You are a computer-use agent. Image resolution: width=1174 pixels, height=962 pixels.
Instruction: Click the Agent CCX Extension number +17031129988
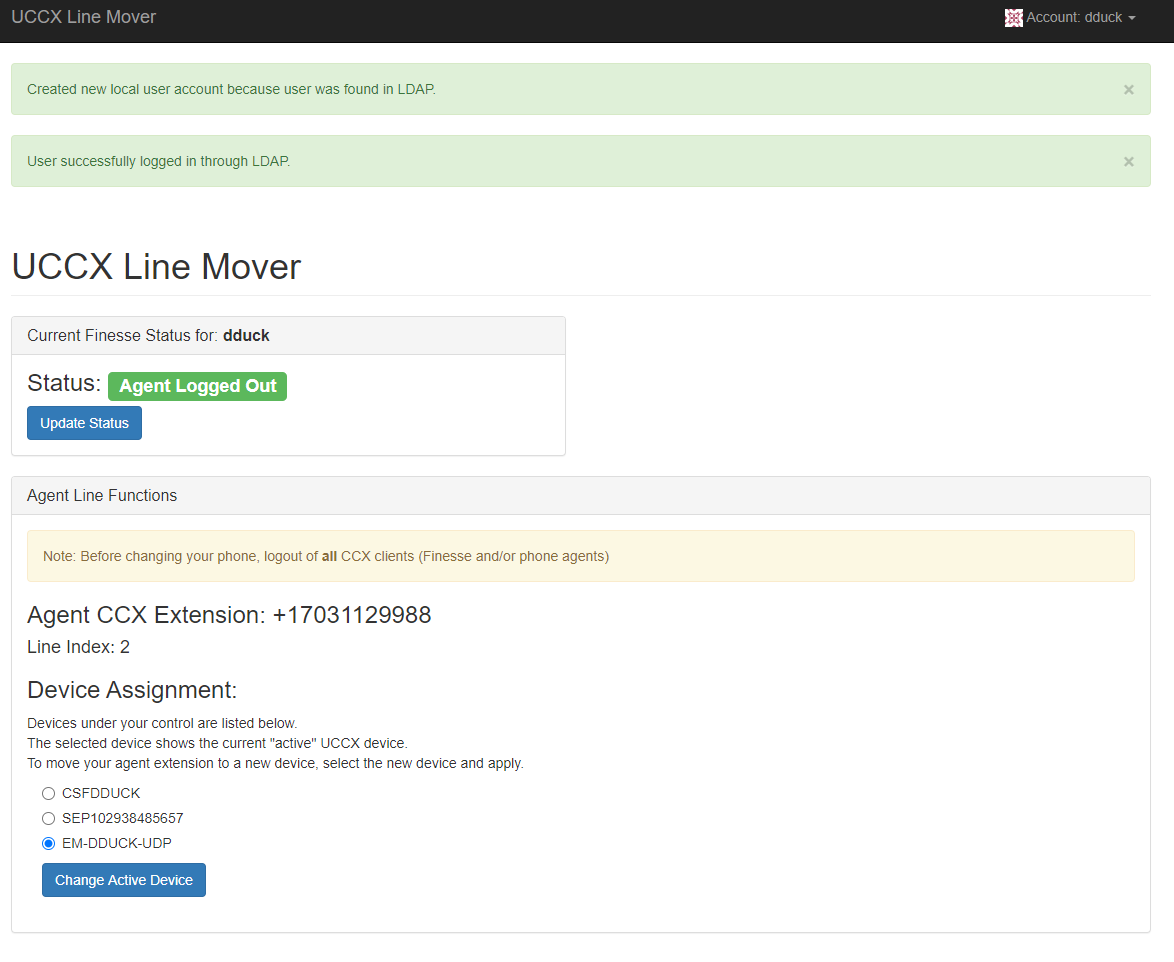coord(352,615)
